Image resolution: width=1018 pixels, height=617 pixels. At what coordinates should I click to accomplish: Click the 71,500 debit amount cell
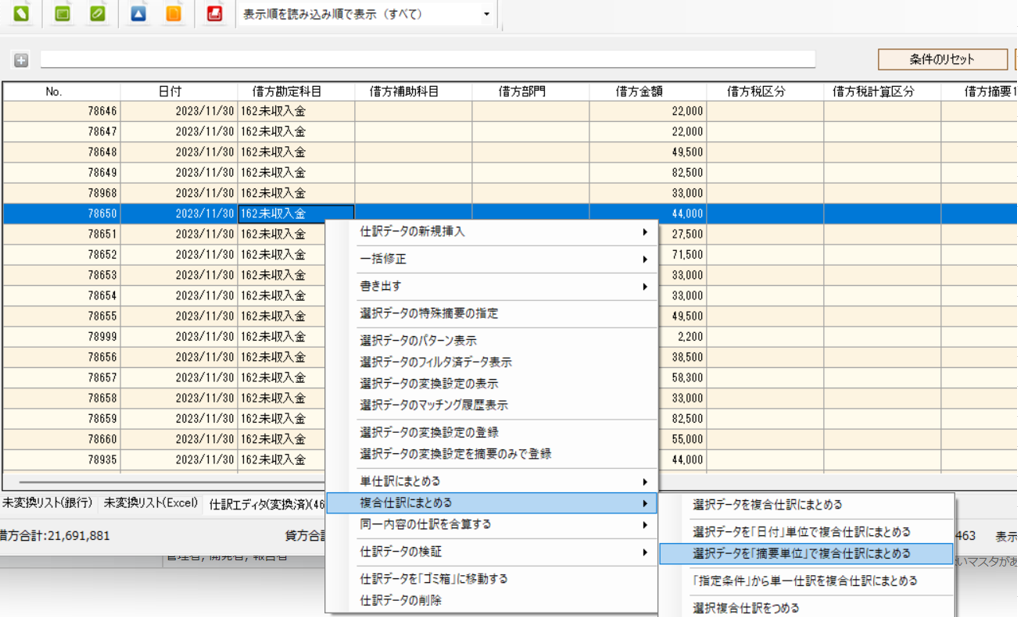pyautogui.click(x=687, y=255)
